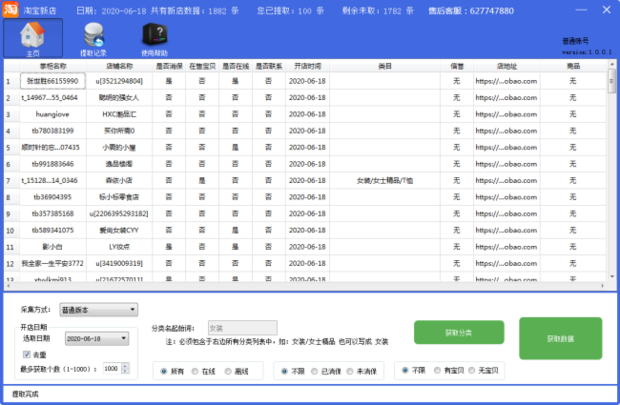Viewport: 620px width, 405px height.
Task: Click the 售后客服：627747880 text
Action: tap(471, 11)
